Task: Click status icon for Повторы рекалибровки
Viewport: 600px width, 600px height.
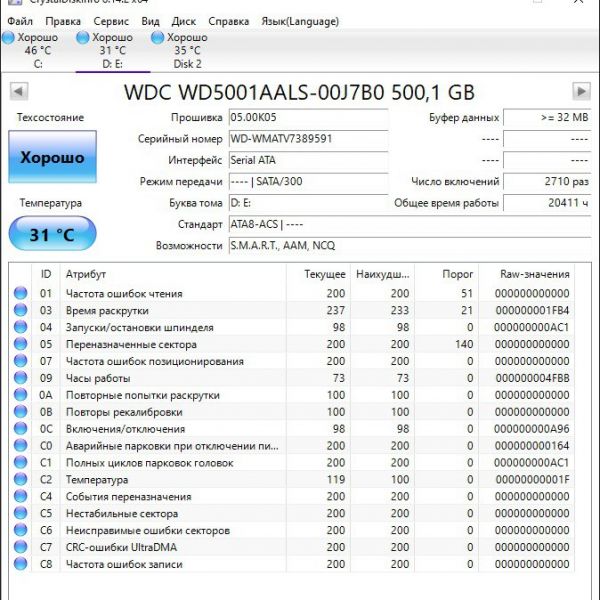Action: 20,411
